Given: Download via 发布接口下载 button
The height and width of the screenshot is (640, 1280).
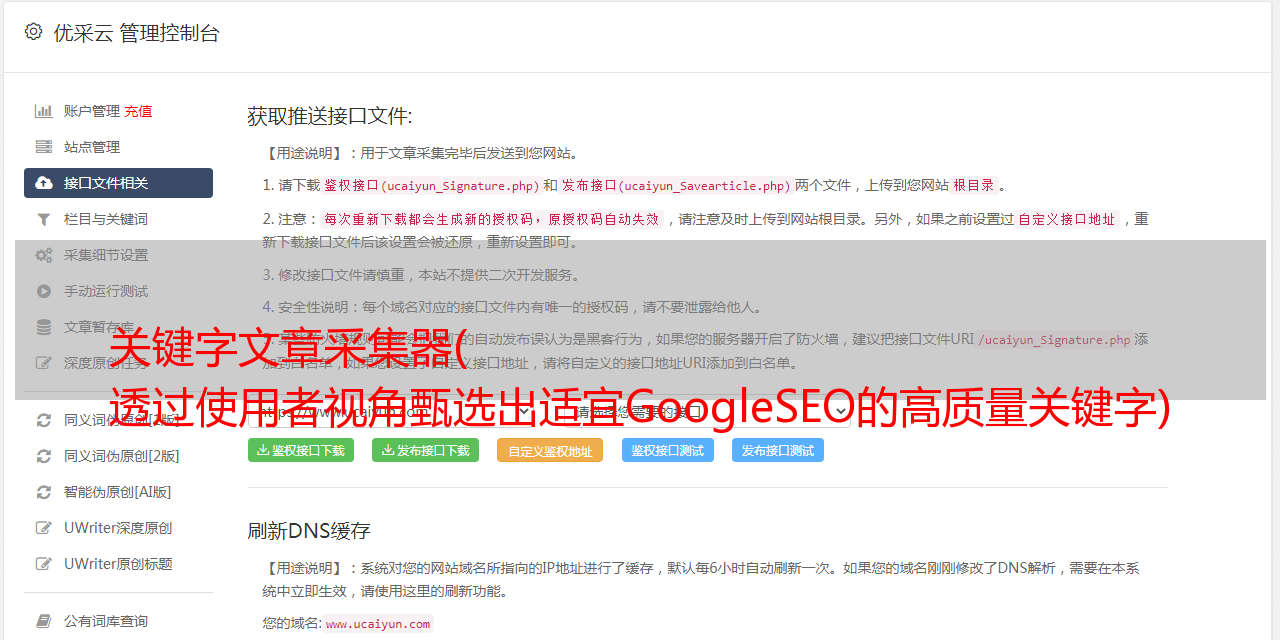Looking at the screenshot, I should 425,450.
